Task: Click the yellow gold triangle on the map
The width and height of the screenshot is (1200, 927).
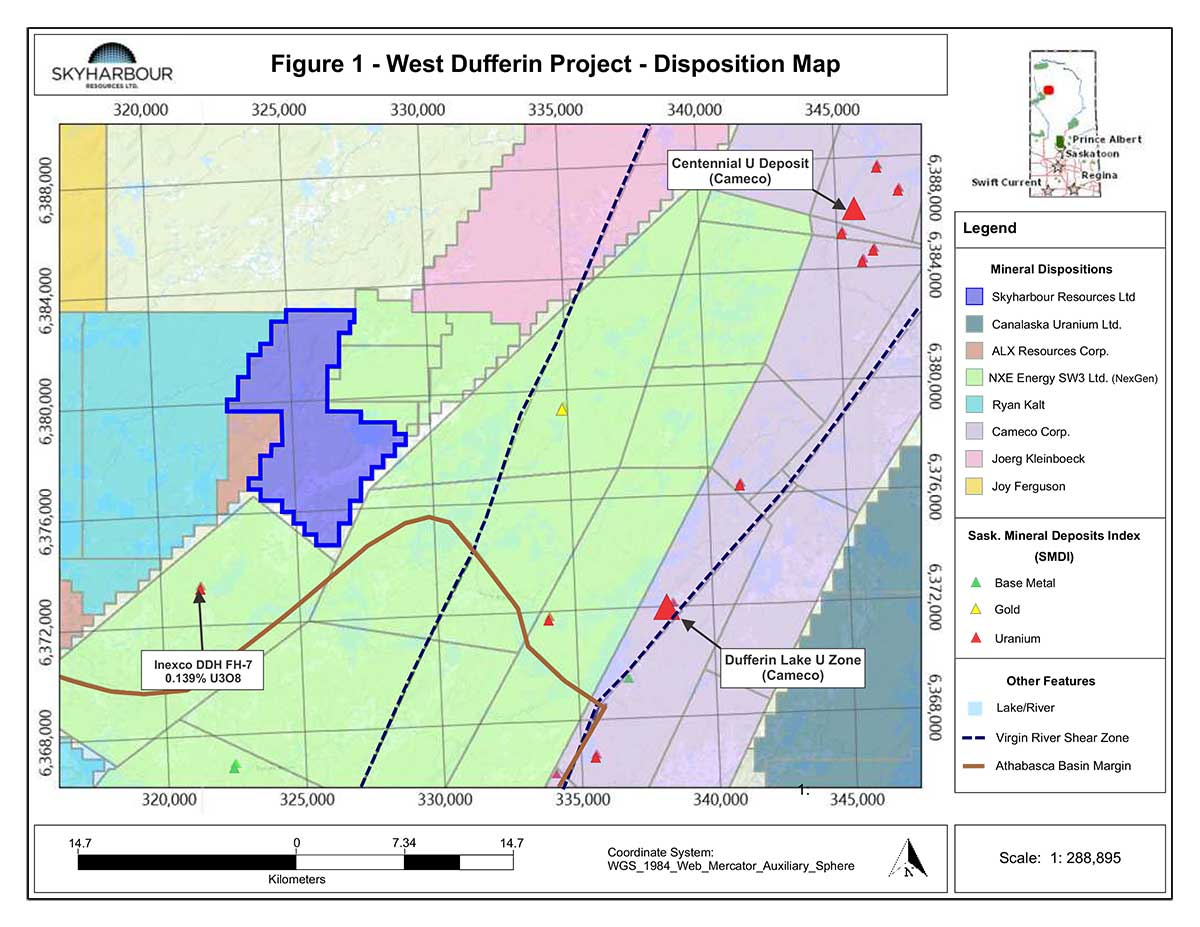Action: (562, 410)
